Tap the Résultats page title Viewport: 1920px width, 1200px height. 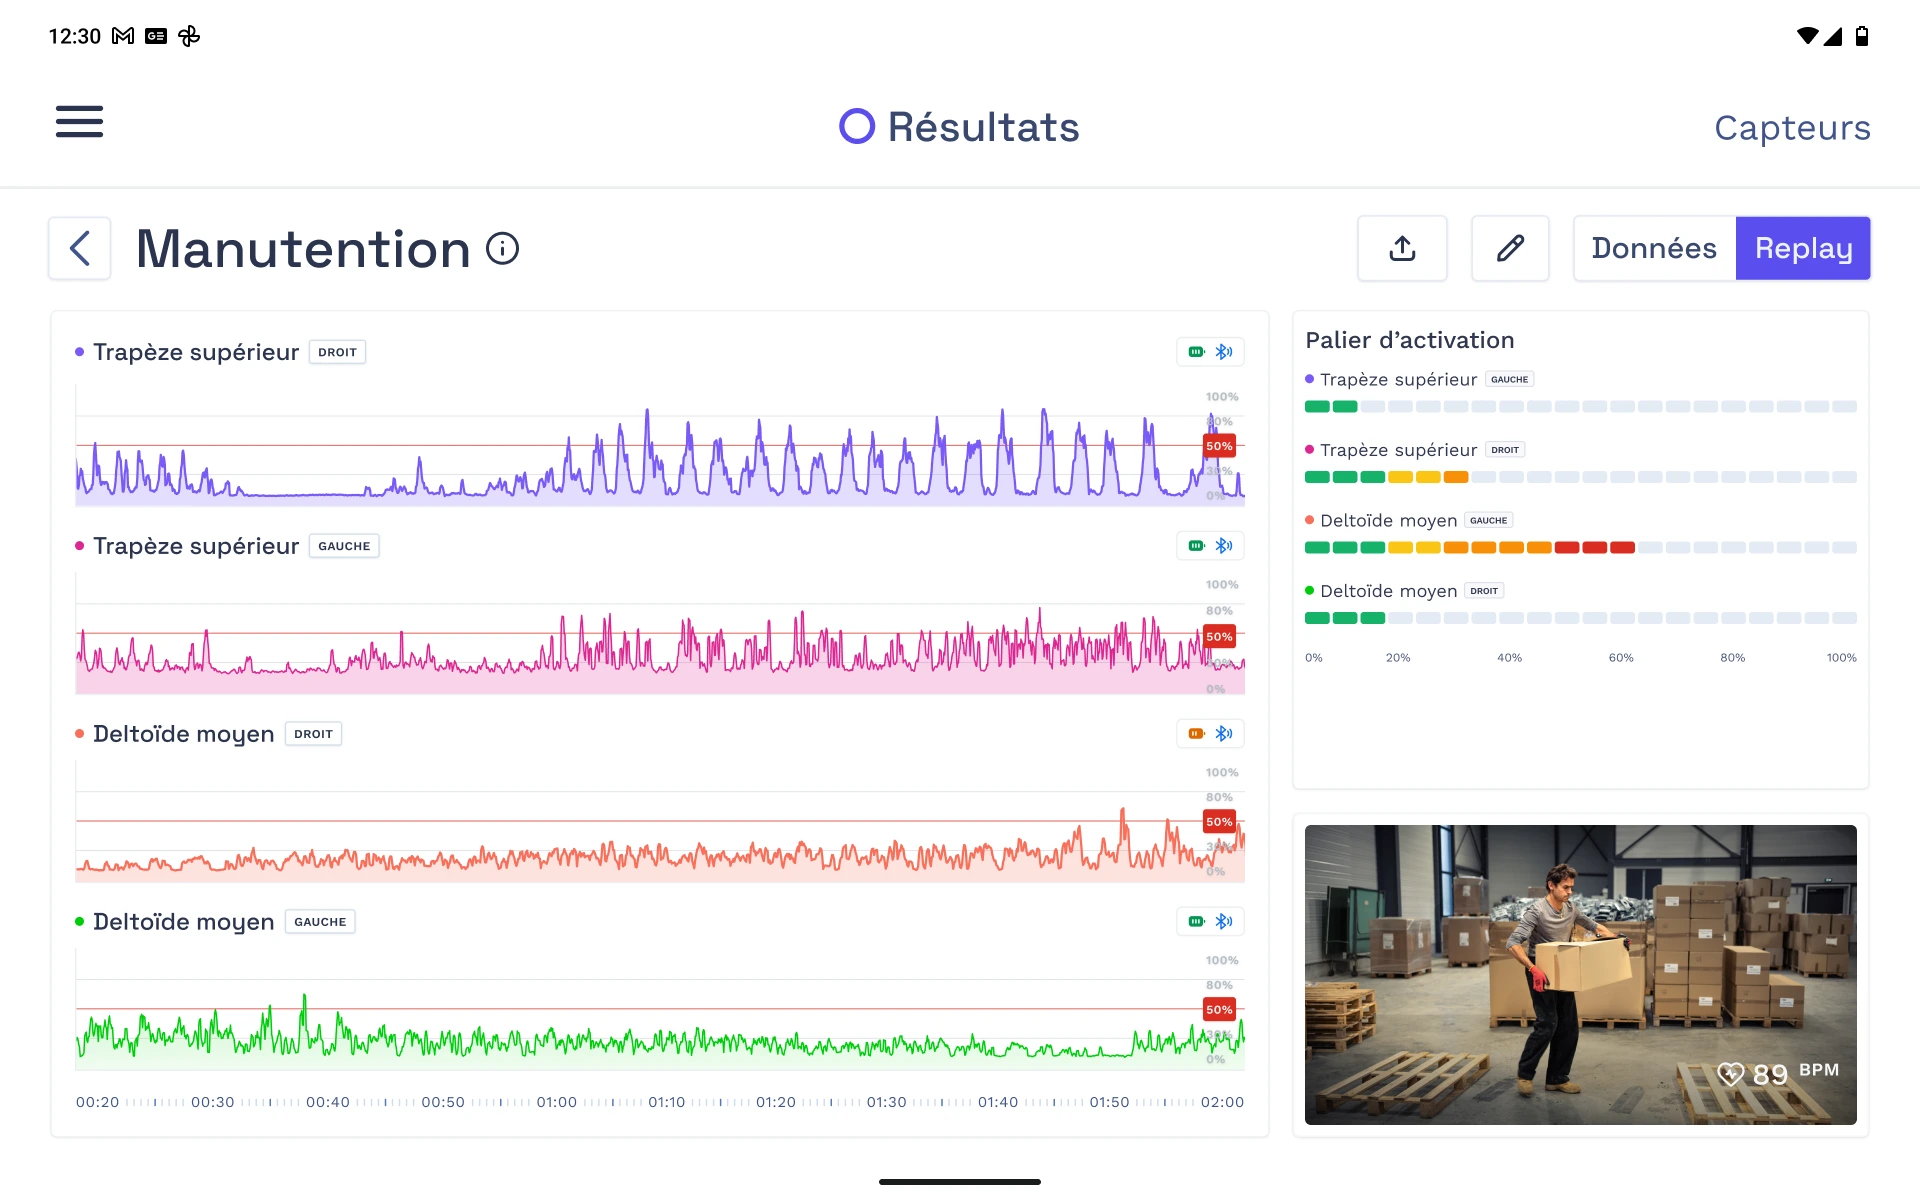point(984,127)
